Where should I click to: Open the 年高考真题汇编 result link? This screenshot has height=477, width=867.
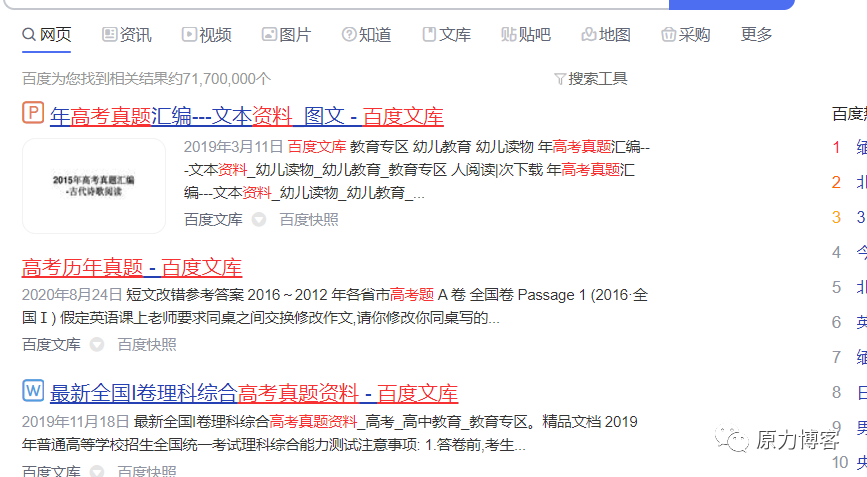247,117
